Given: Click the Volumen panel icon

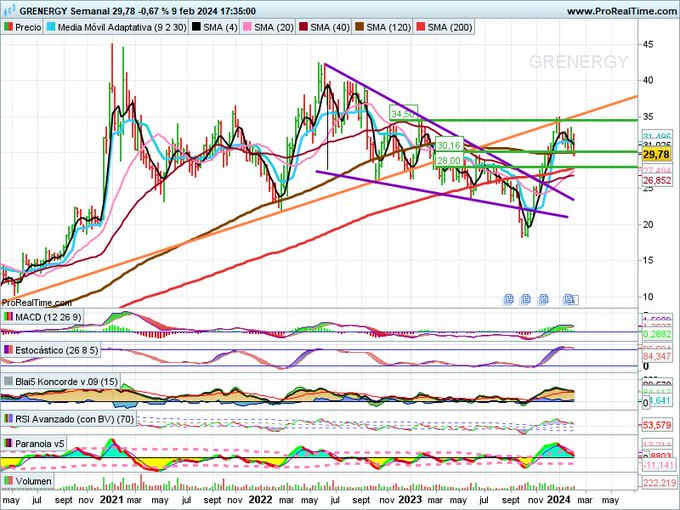Looking at the screenshot, I should pyautogui.click(x=8, y=481).
